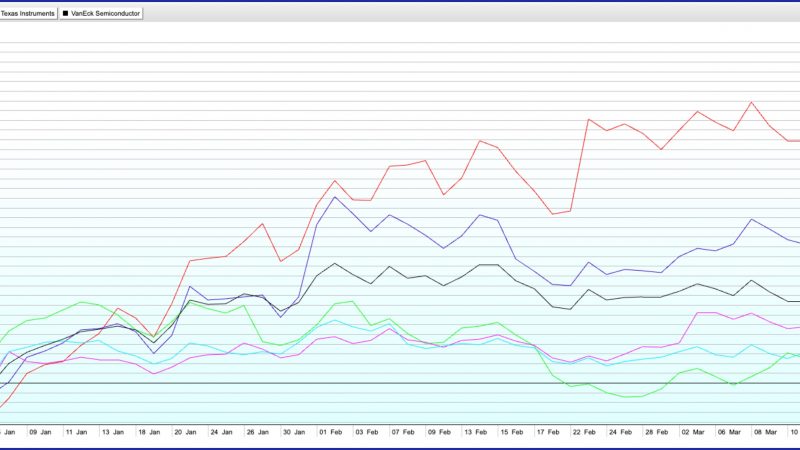
Task: Select the 06 Mar axis label
Action: click(x=729, y=432)
